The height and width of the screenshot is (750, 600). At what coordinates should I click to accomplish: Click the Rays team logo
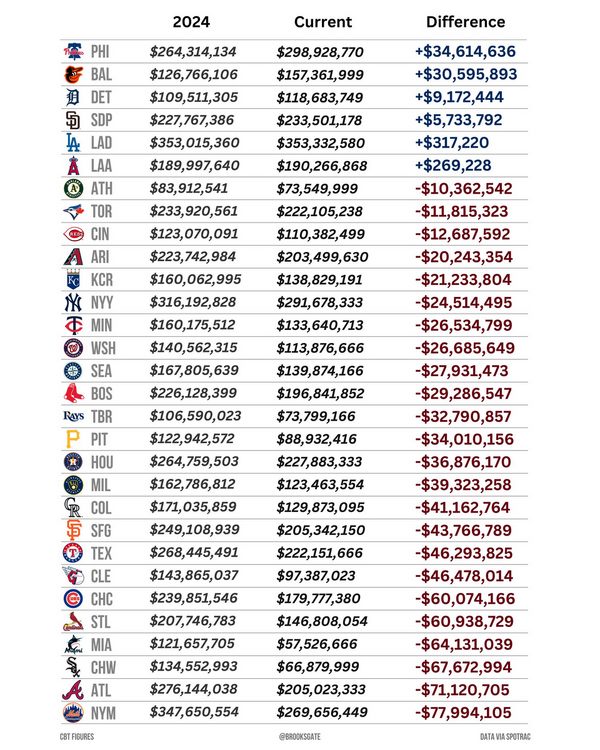click(73, 416)
